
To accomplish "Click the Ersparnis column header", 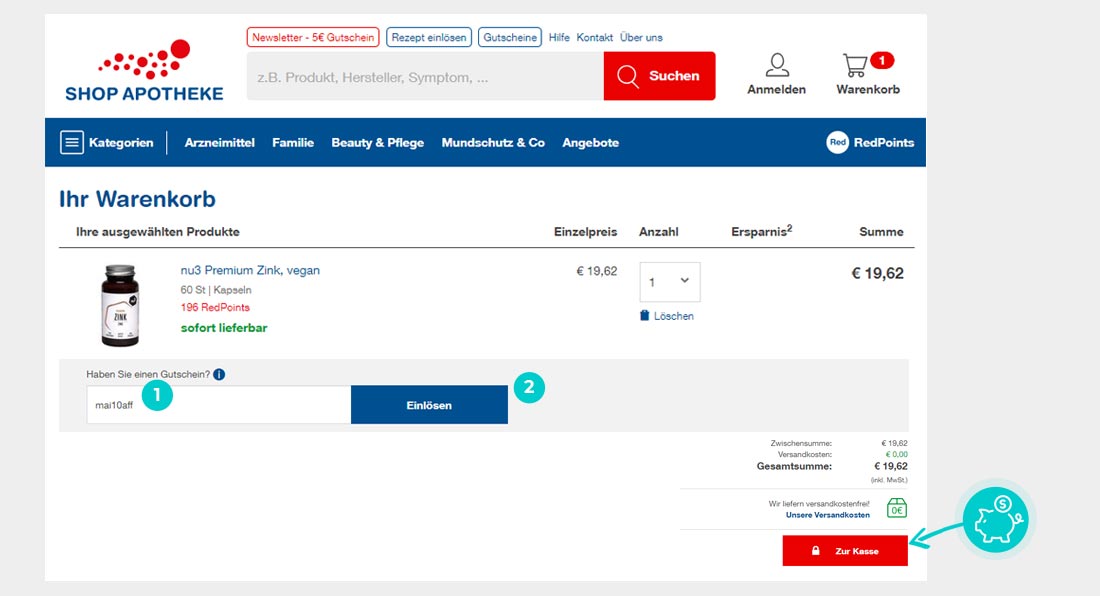I will [x=762, y=231].
